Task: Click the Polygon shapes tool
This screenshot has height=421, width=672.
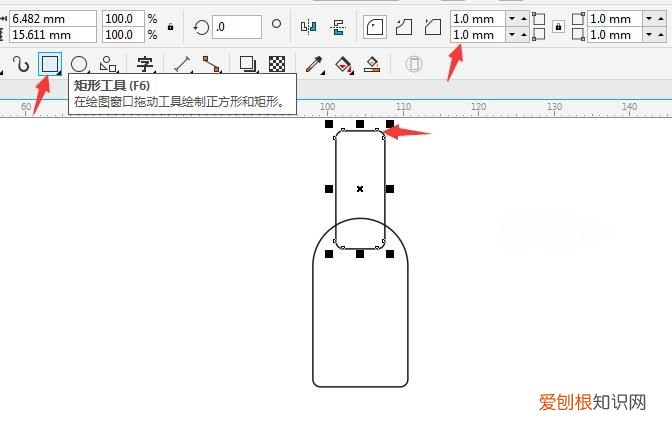Action: click(x=108, y=65)
